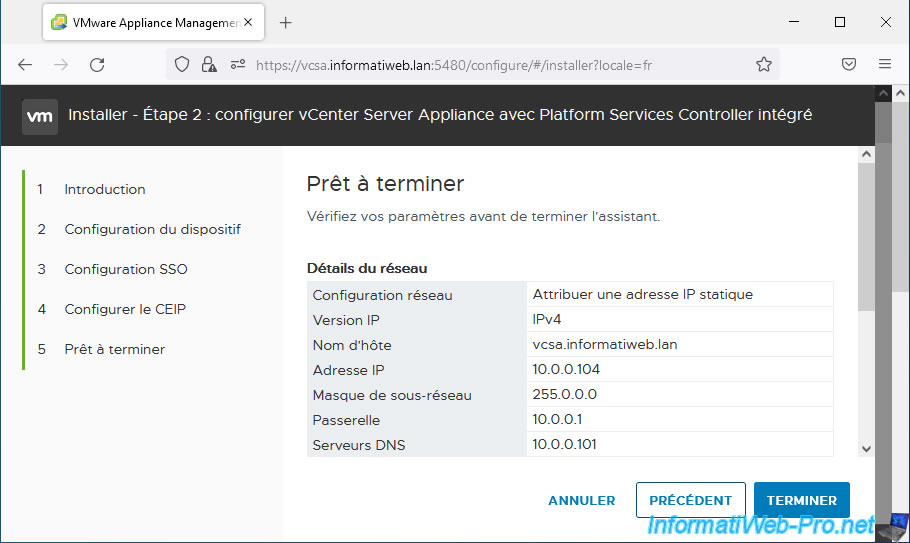Click the summary panel scrollbar thumb
Screen dimensions: 910x543
866,237
